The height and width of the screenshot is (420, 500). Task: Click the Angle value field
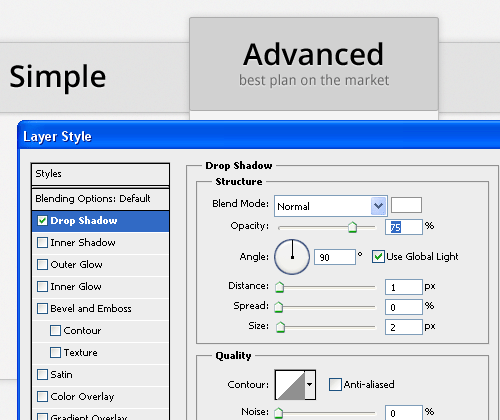pos(335,257)
